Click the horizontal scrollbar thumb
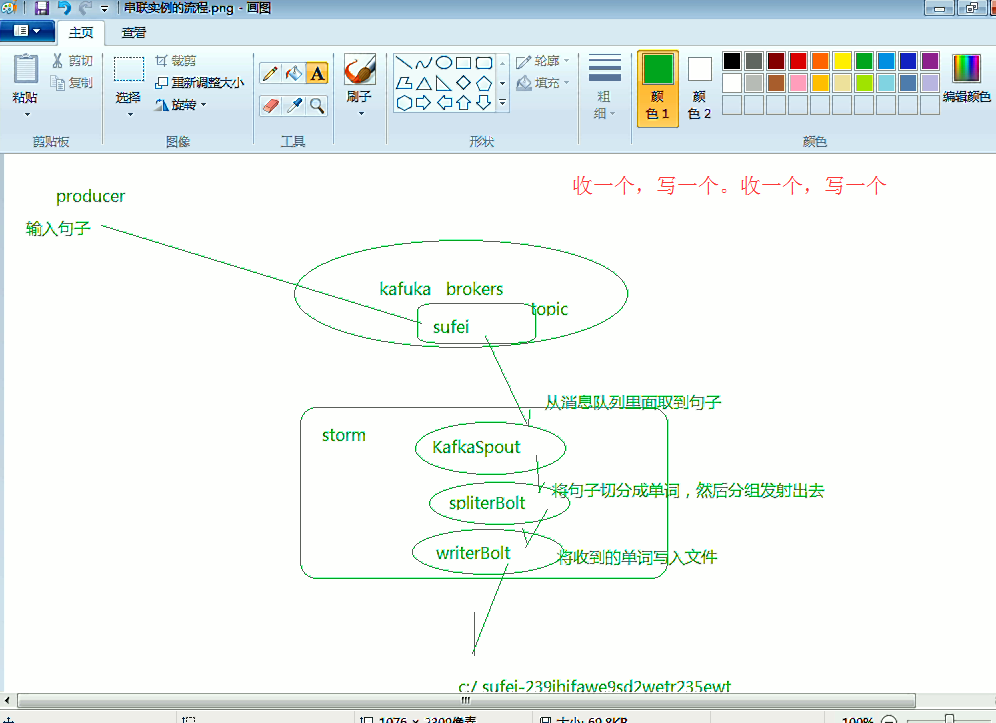 466,700
